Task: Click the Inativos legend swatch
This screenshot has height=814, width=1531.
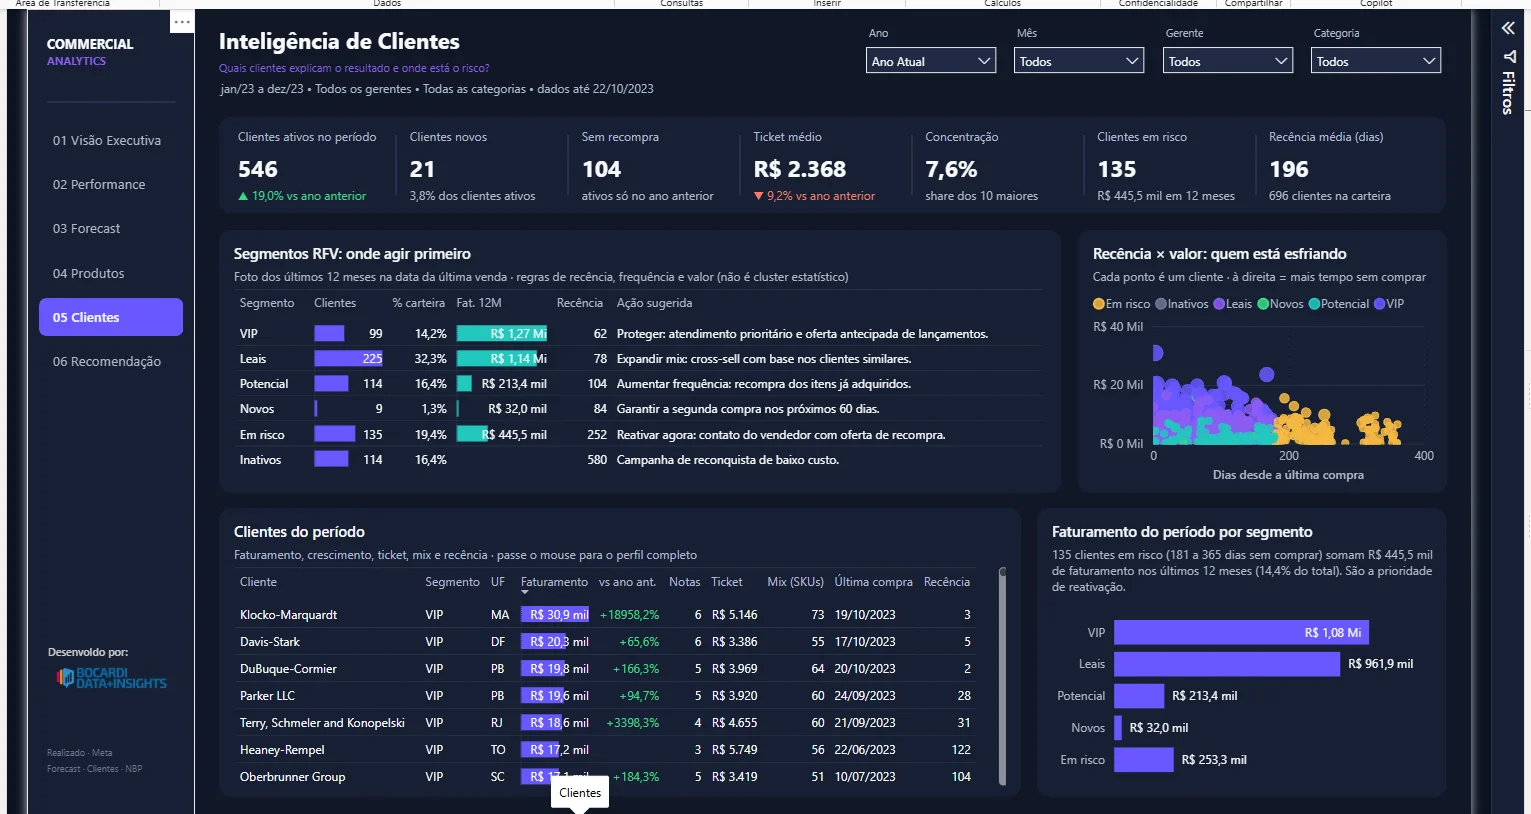Action: tap(1161, 304)
